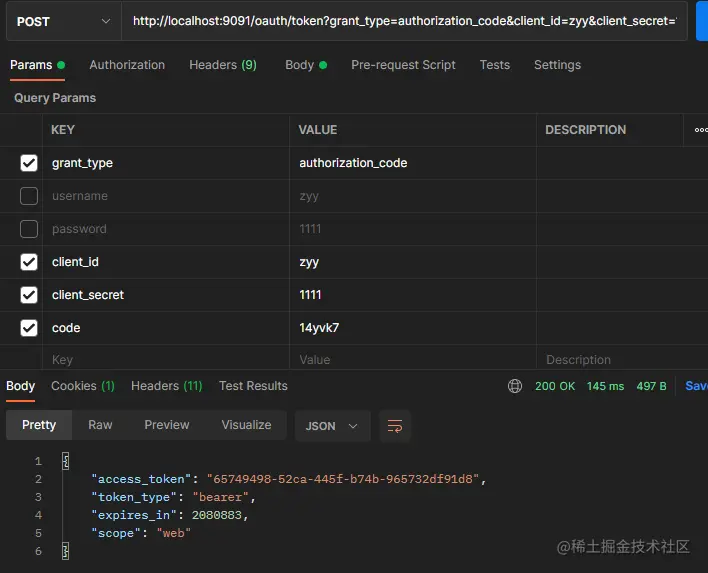Click the request URL field

point(404,21)
